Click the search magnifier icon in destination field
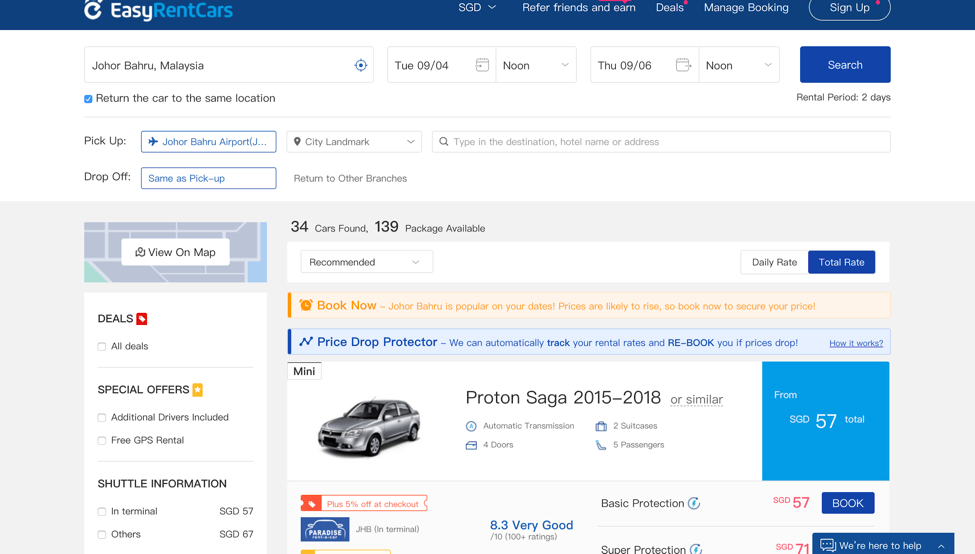The image size is (975, 554). coord(443,142)
